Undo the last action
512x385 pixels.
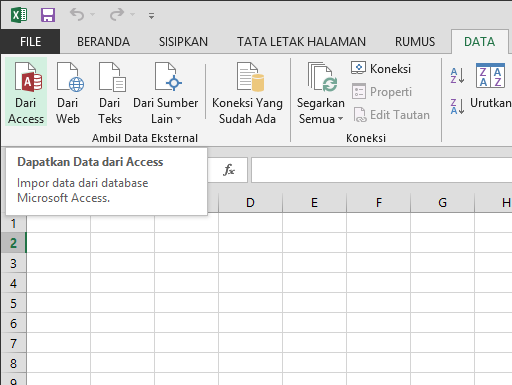[x=77, y=15]
